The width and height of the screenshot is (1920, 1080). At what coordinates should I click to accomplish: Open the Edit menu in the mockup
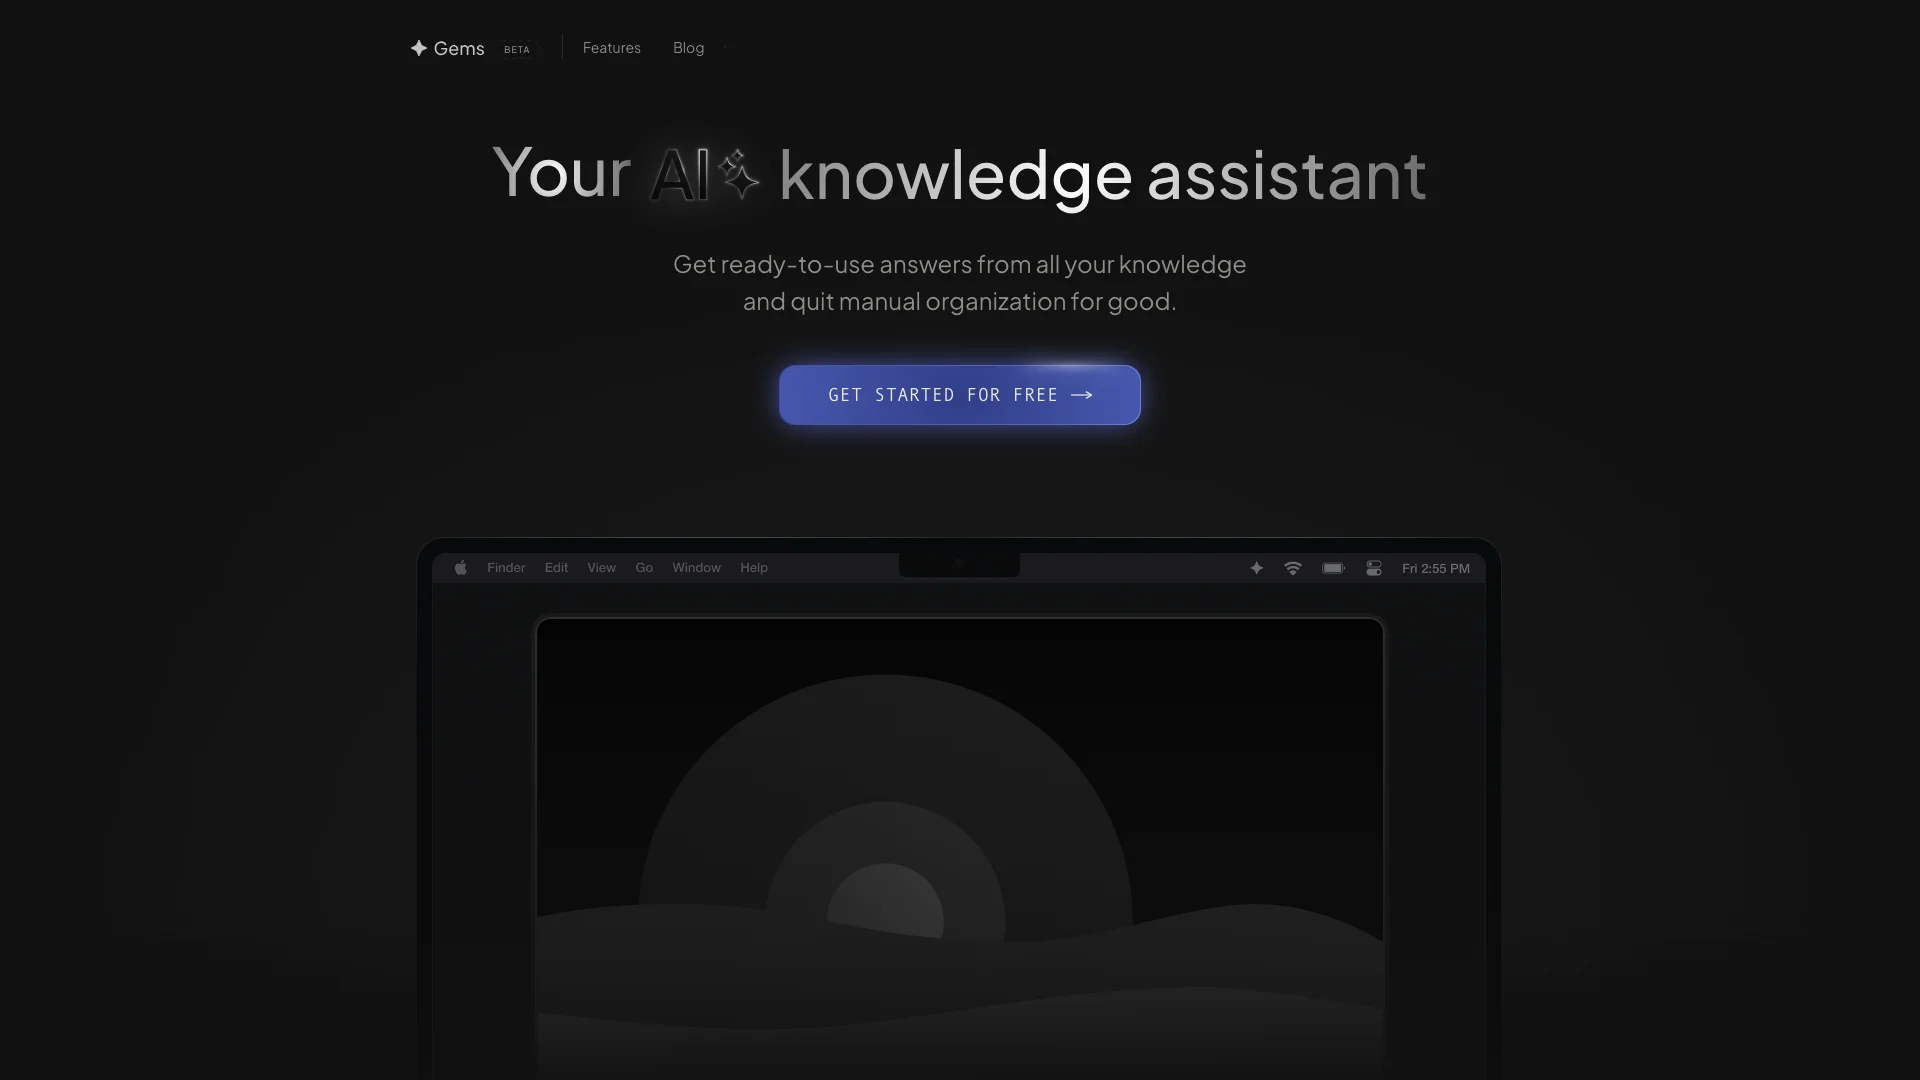click(x=556, y=568)
